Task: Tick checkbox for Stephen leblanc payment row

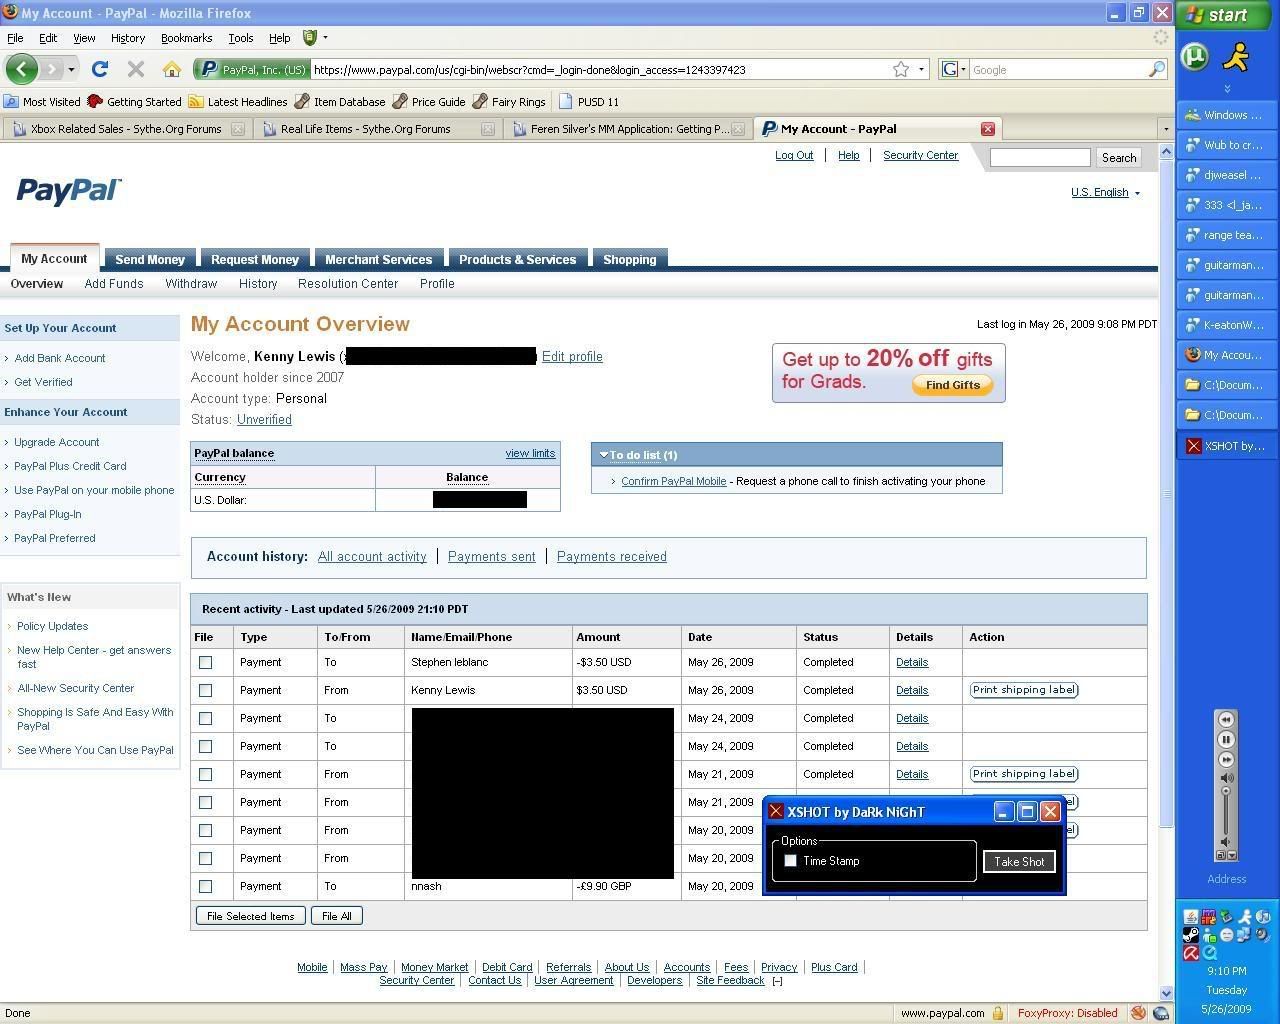Action: [x=206, y=662]
